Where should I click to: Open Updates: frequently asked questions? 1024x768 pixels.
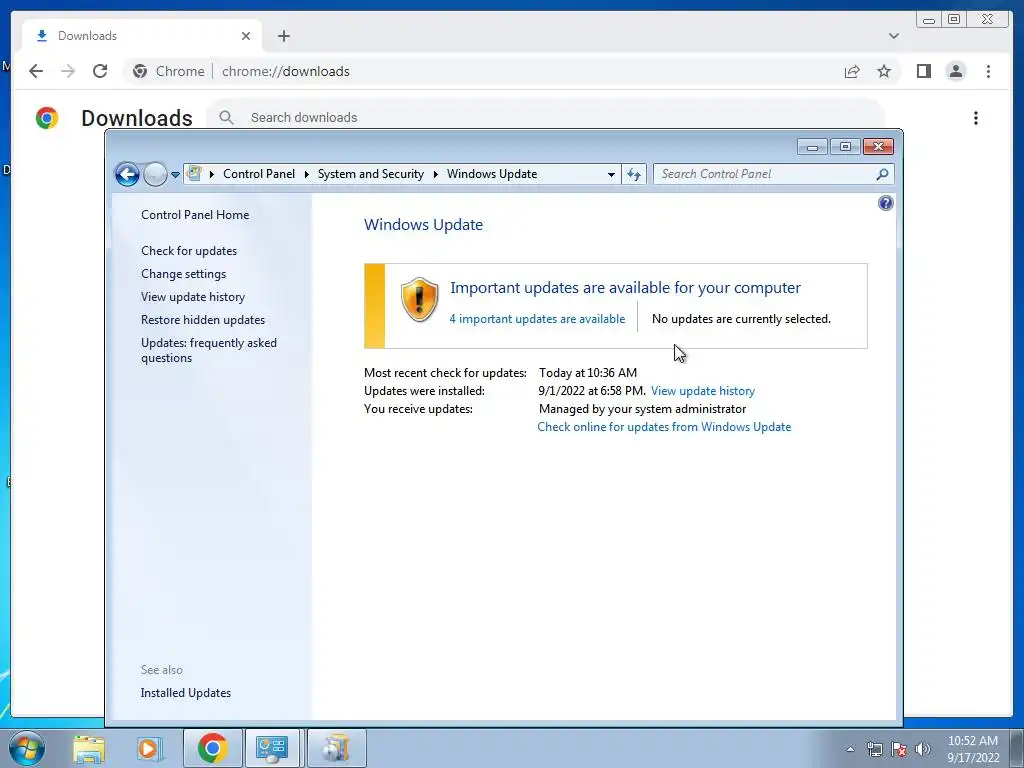[209, 350]
